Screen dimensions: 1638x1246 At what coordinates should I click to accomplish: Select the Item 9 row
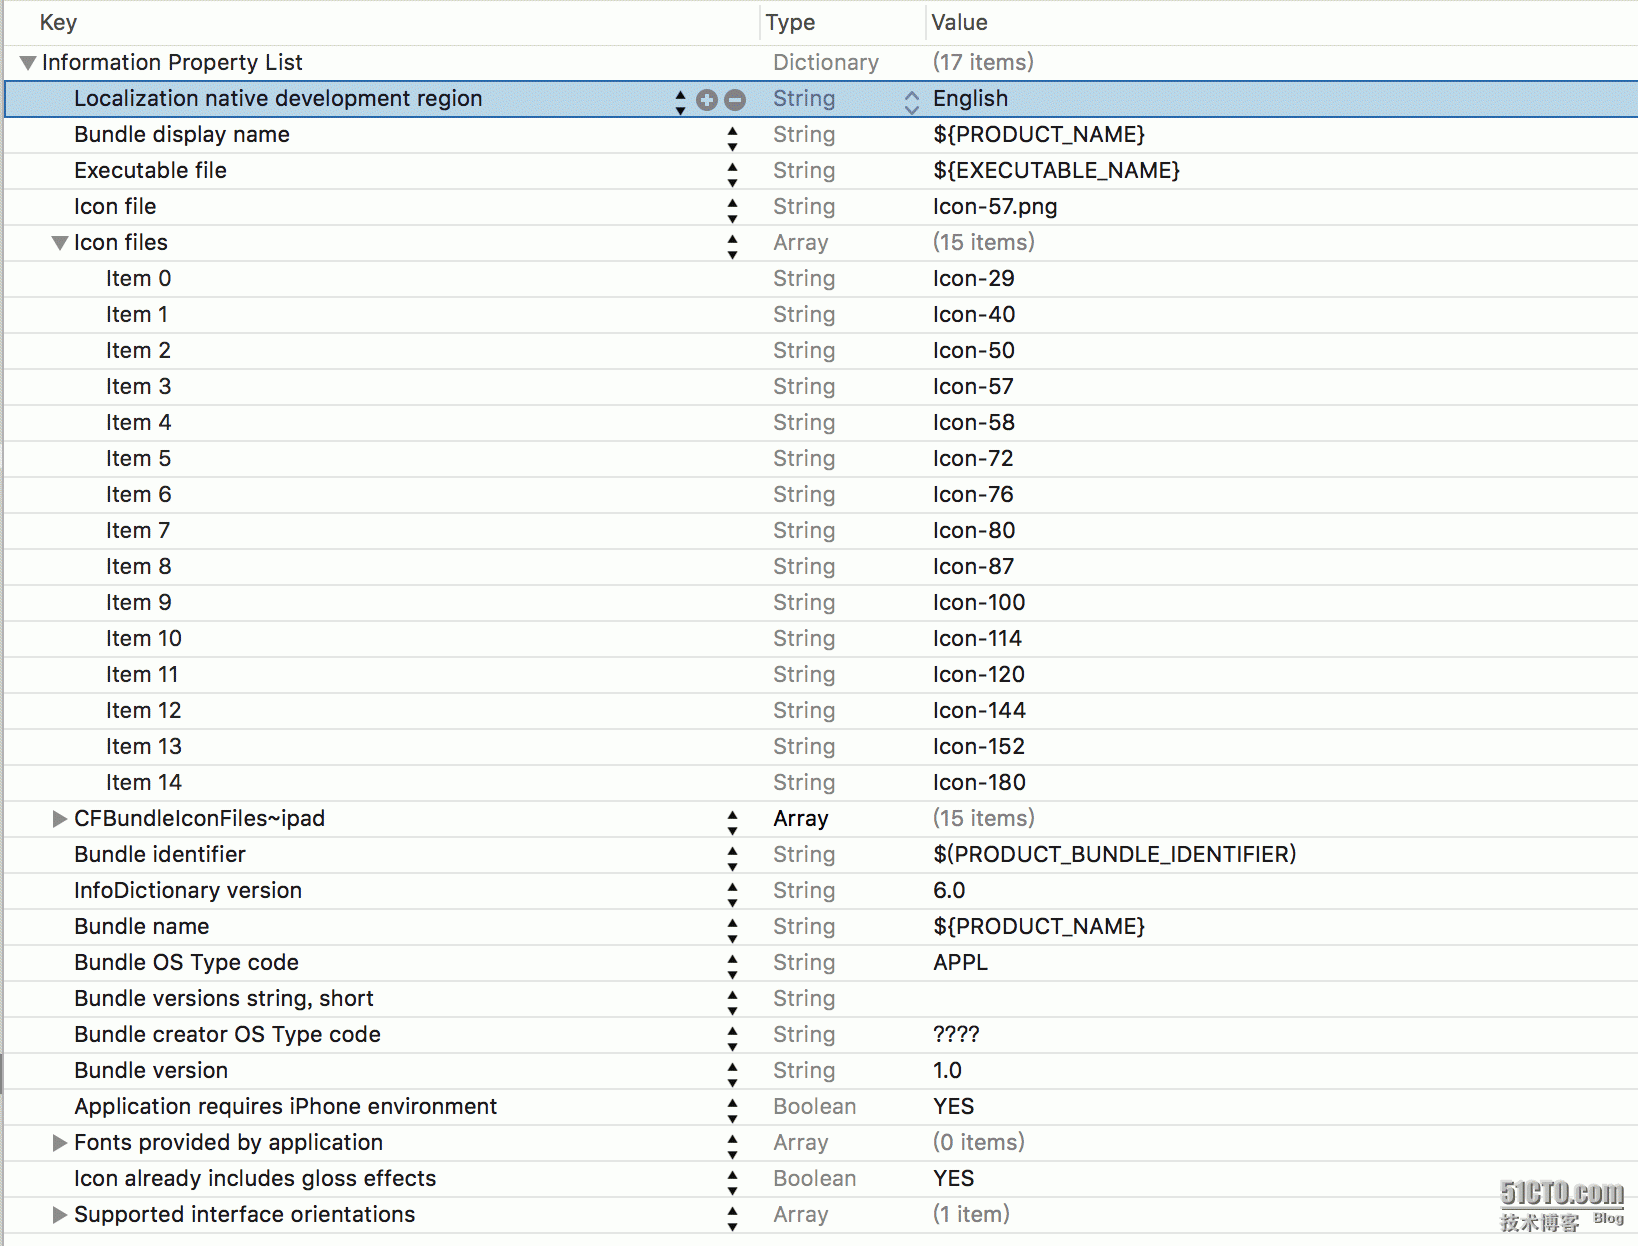[x=820, y=603]
